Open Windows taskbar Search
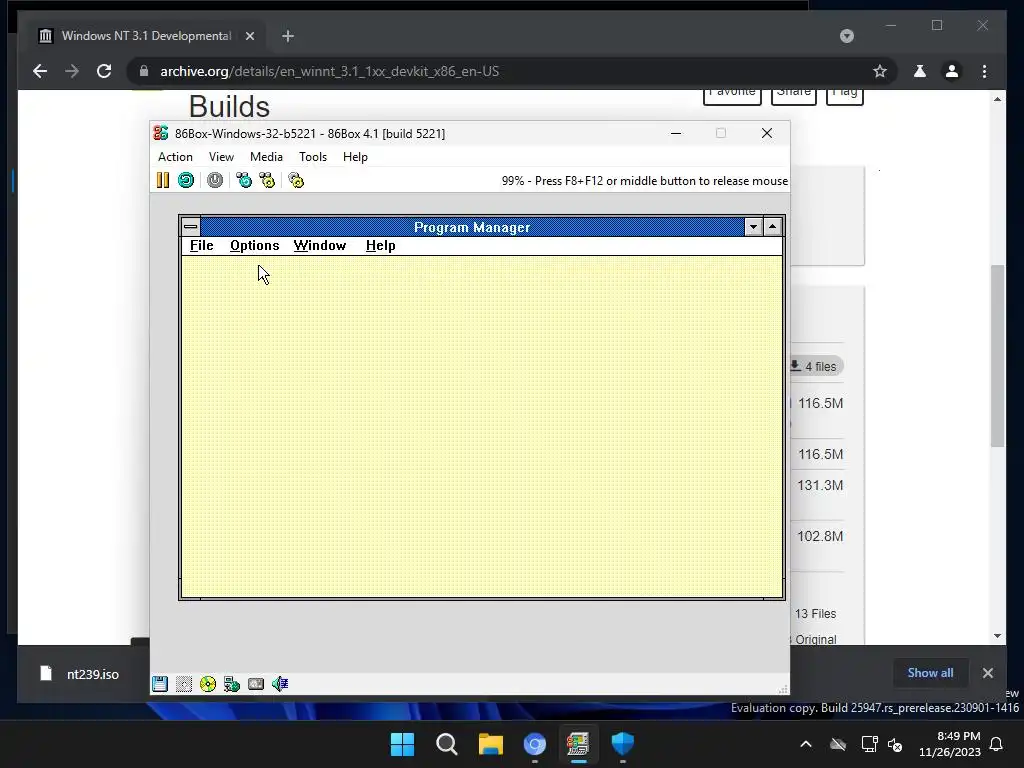 click(x=447, y=744)
